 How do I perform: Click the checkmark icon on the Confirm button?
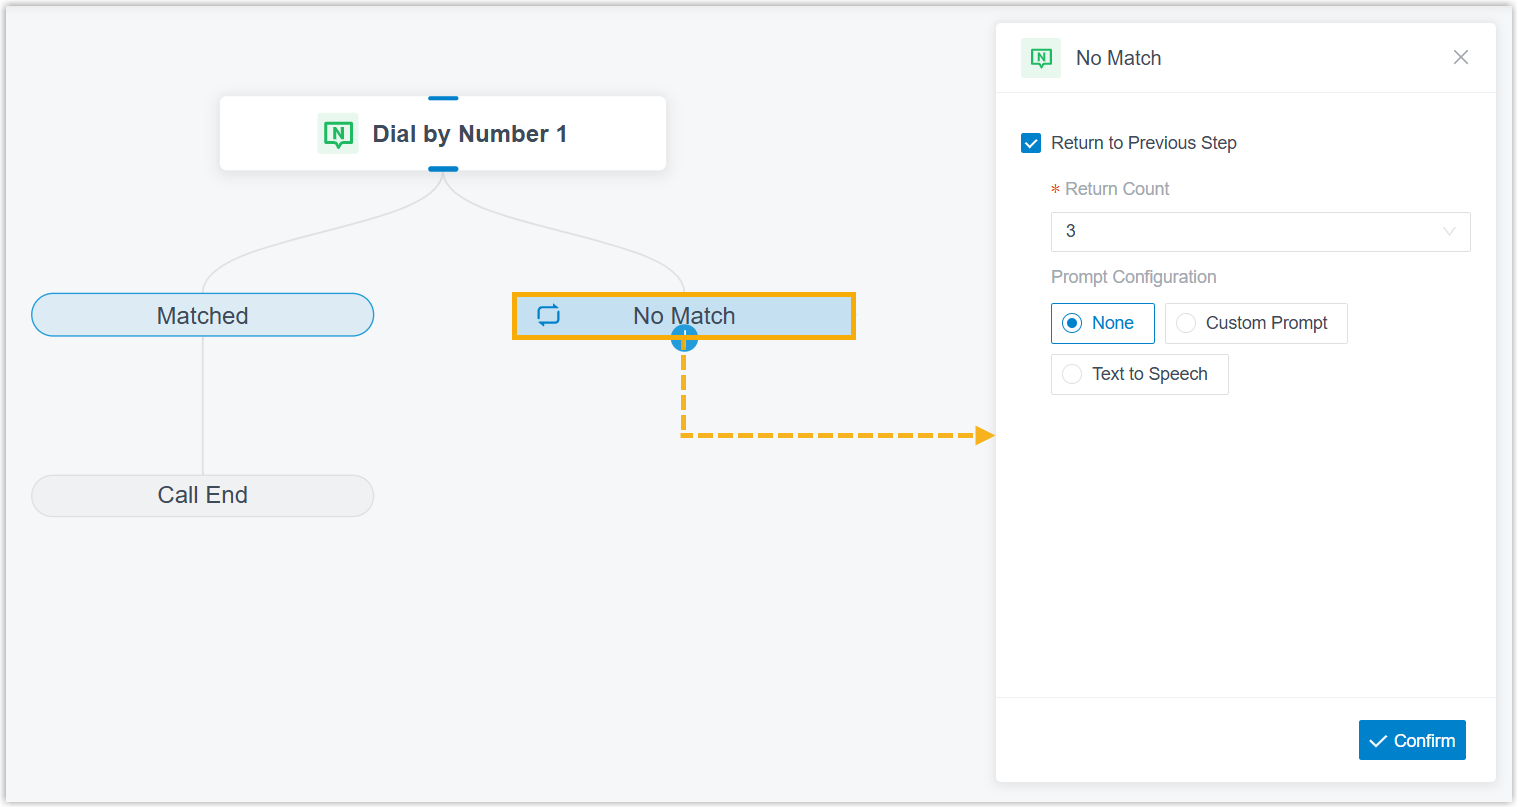(1378, 741)
